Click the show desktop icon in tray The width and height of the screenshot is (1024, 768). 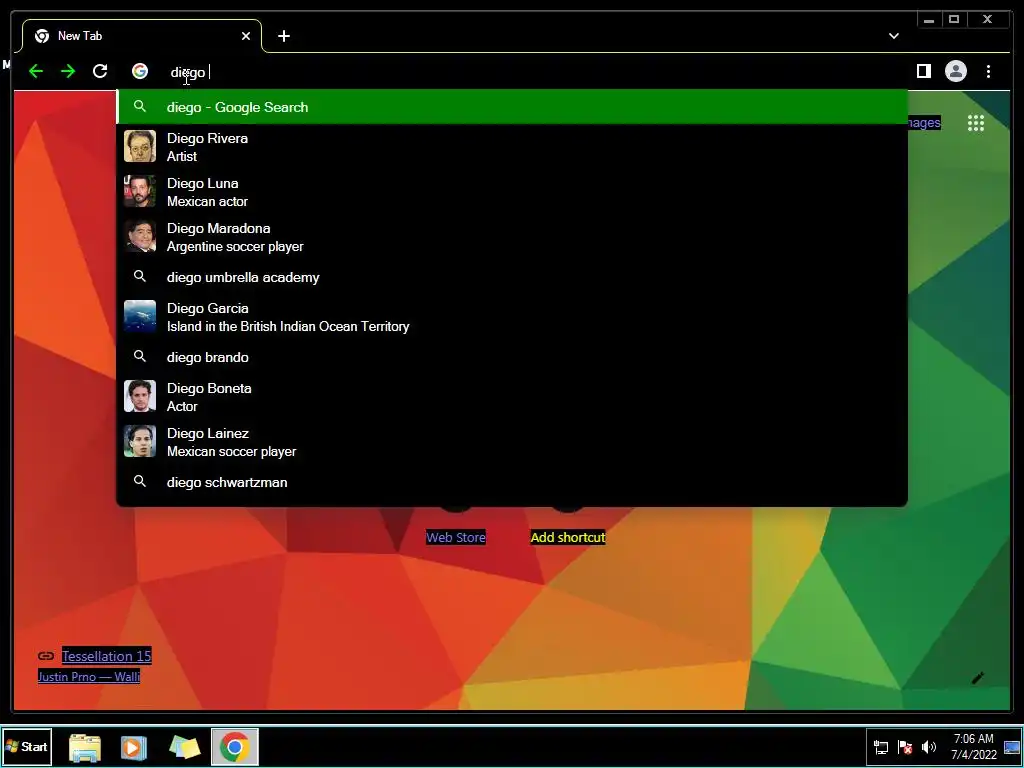1012,747
